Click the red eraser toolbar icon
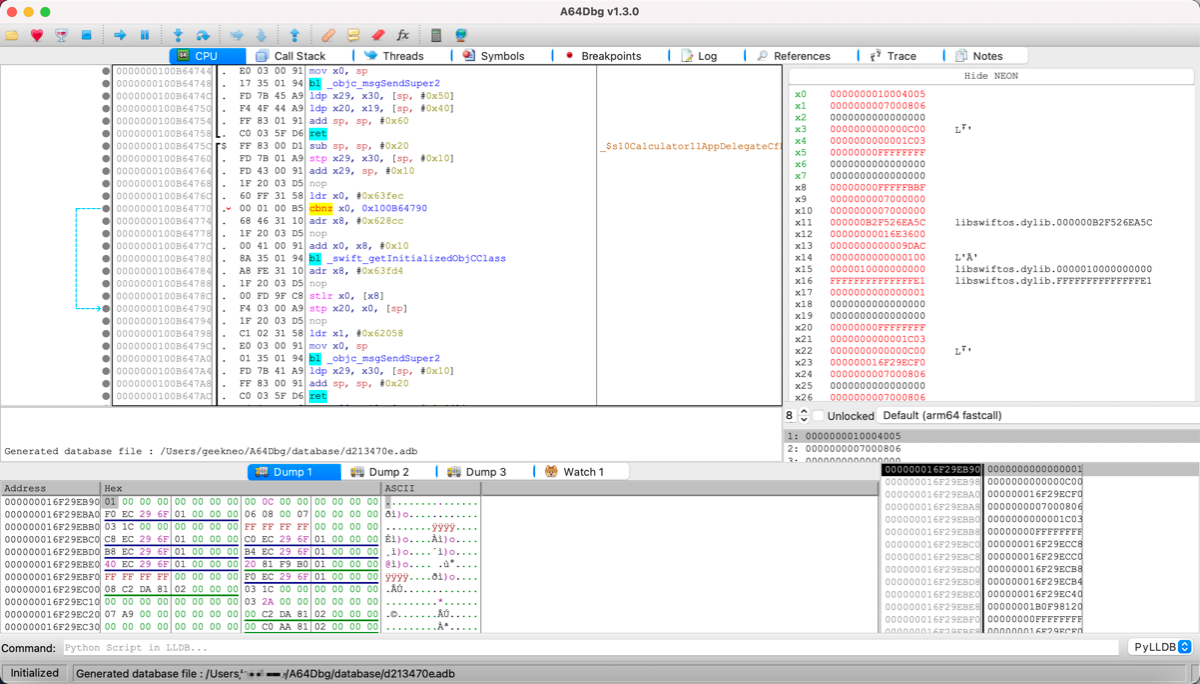The width and height of the screenshot is (1200, 684). point(378,35)
